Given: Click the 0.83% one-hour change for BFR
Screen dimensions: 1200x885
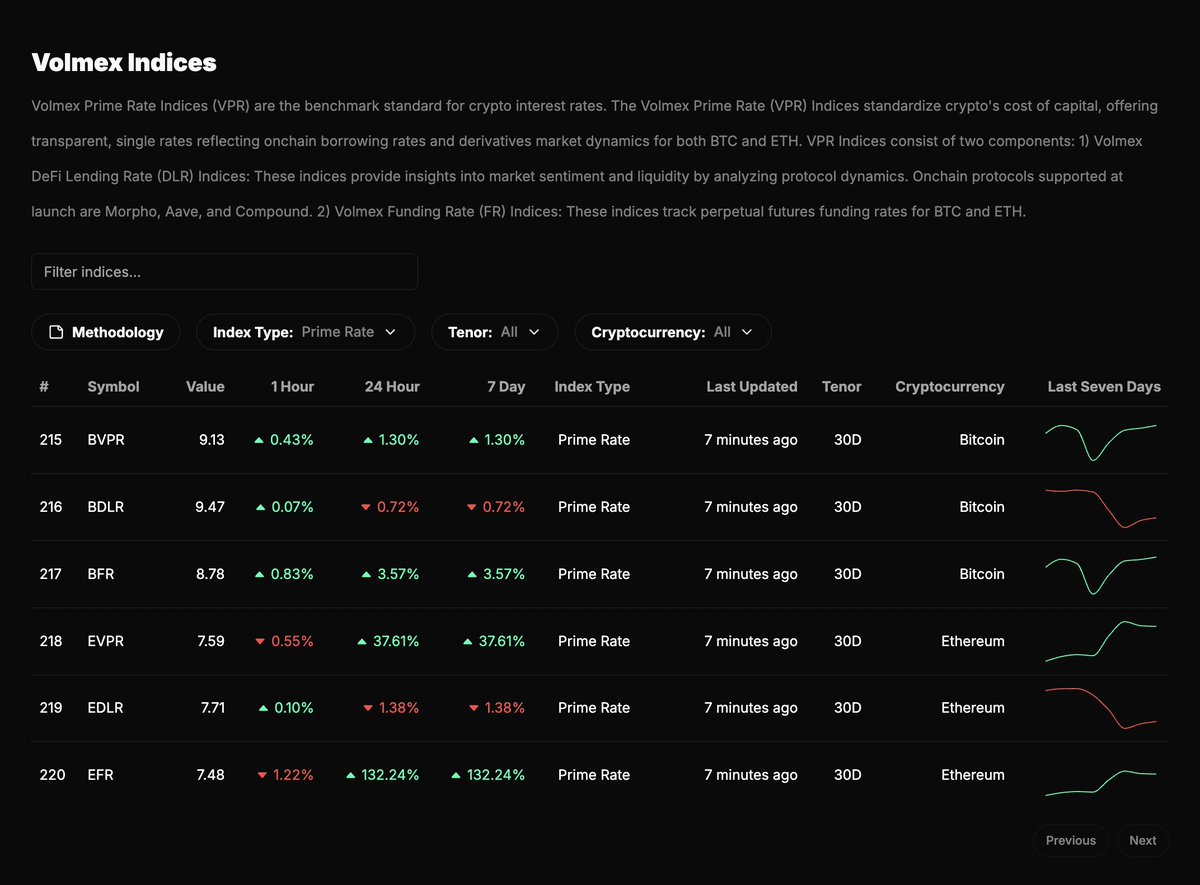Looking at the screenshot, I should [284, 574].
